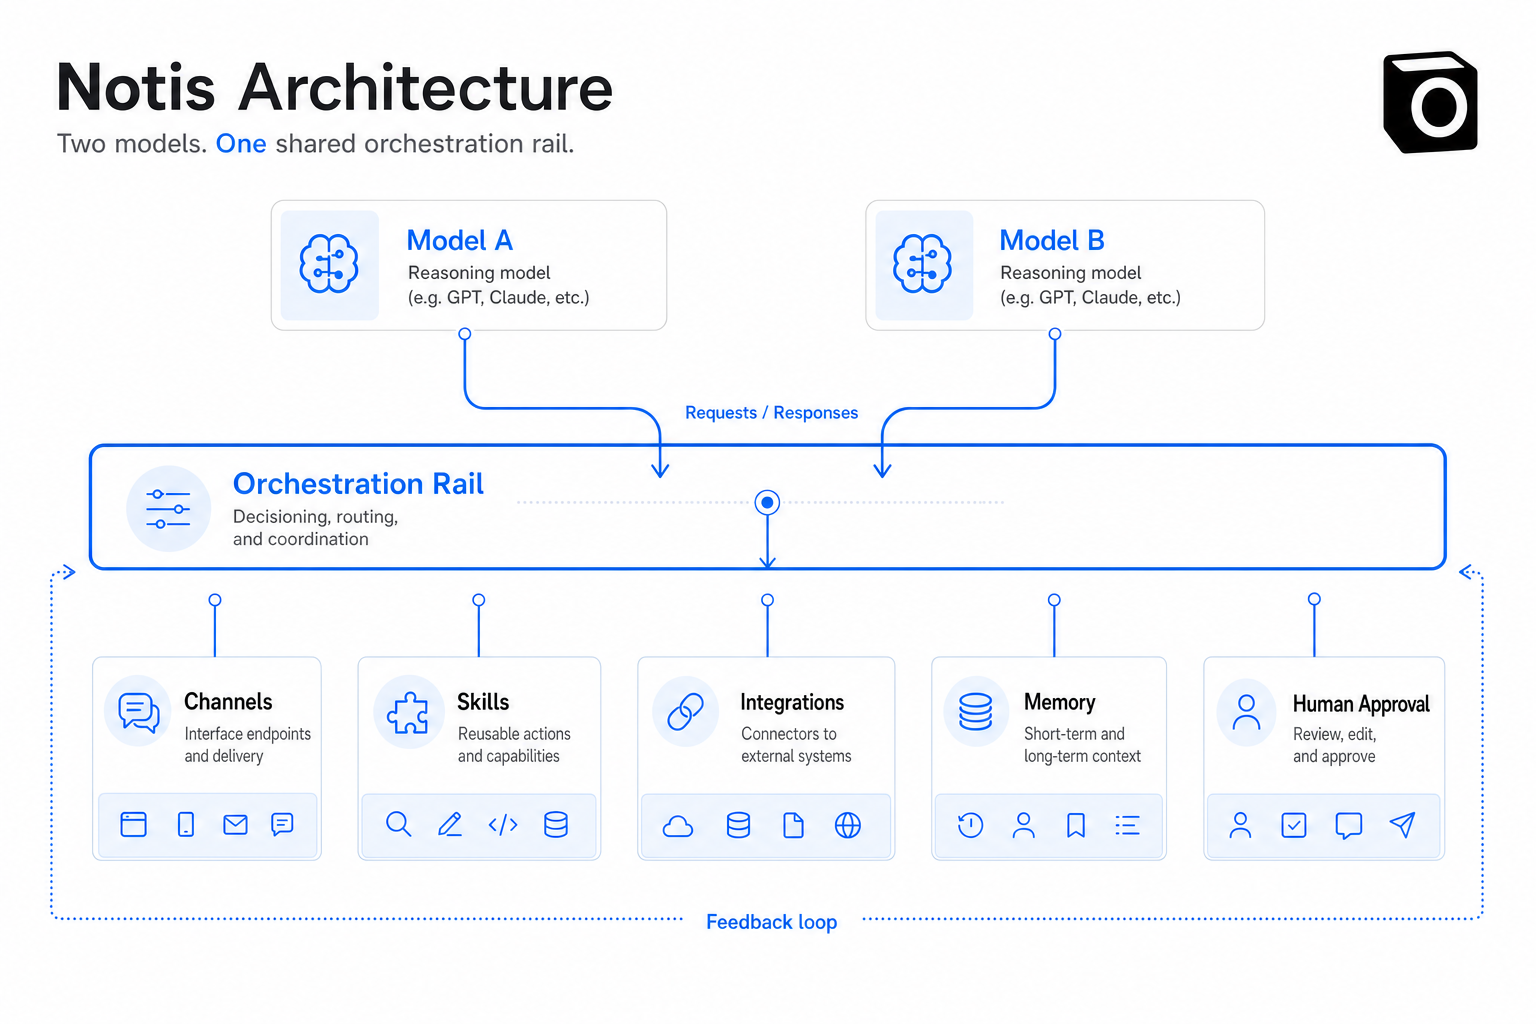Click the Model A brain icon

click(329, 264)
